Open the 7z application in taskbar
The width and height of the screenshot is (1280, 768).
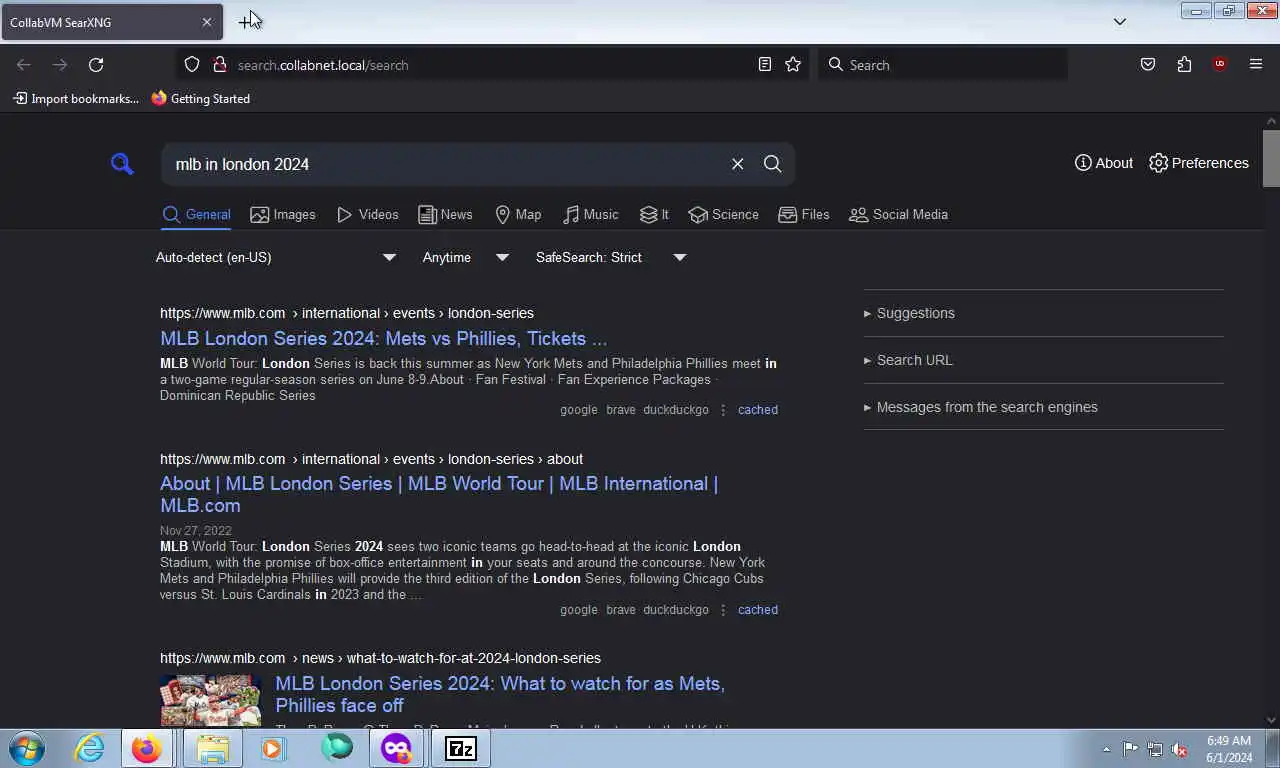point(460,748)
